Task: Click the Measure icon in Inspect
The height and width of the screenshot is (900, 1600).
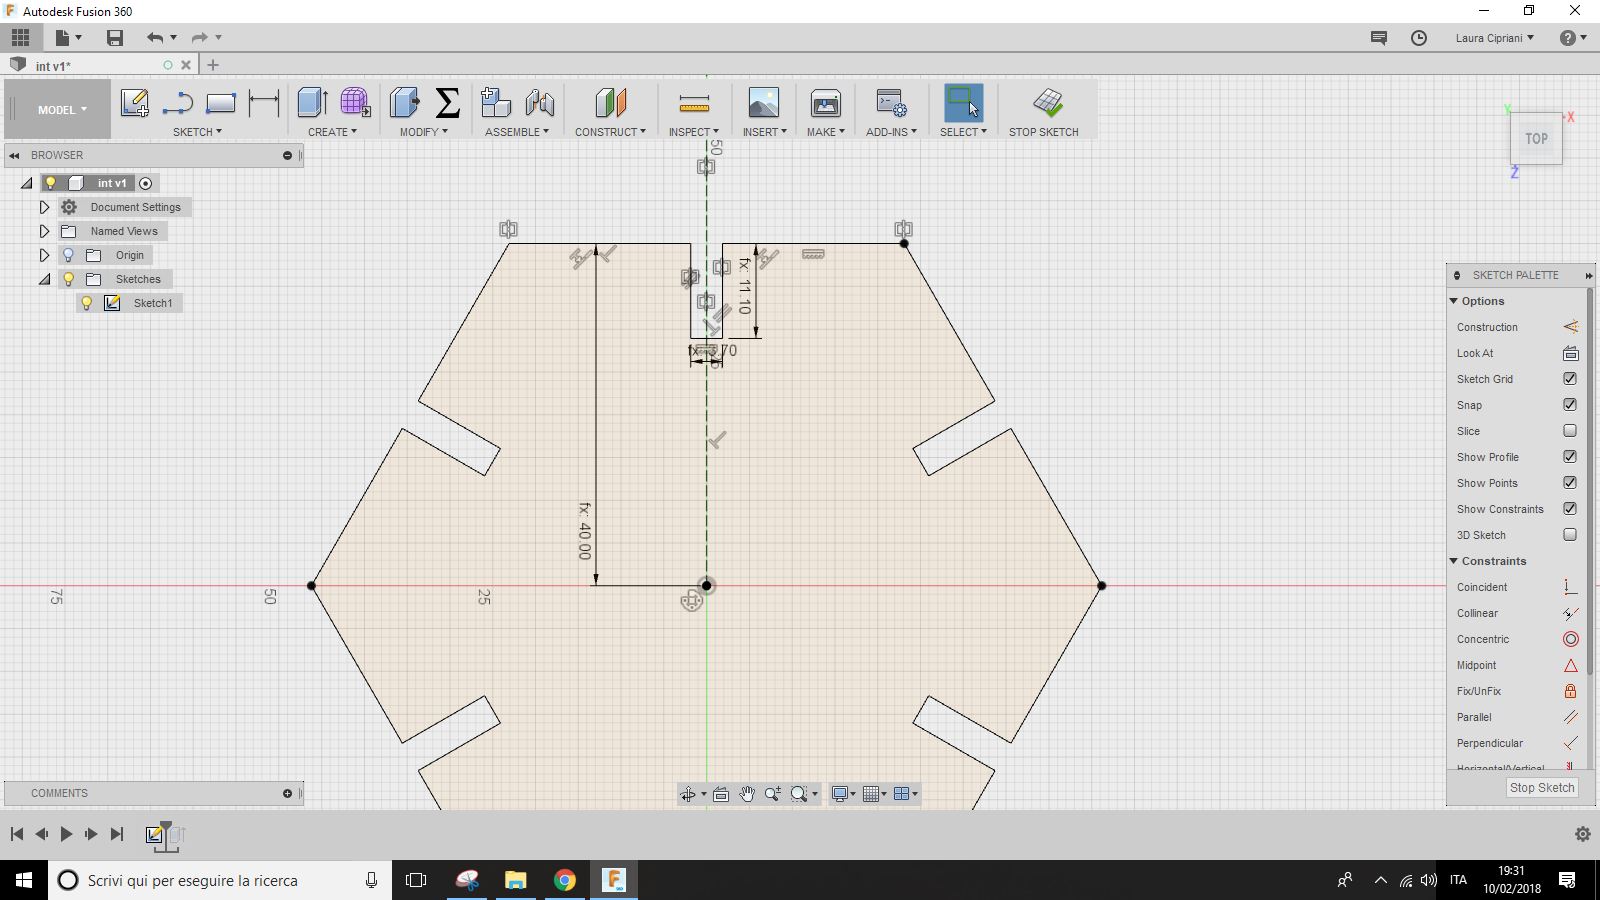Action: pos(694,102)
